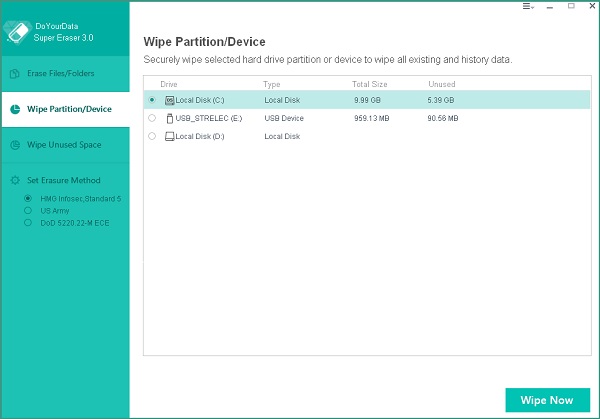Select the USB_STRELEC (E:) radio button
This screenshot has width=600, height=419.
coord(152,118)
